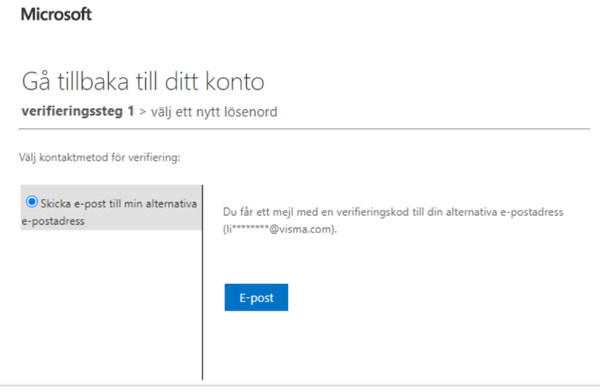Click the 'välj ett nytt lösenord' step text
The height and width of the screenshot is (392, 600).
[x=214, y=112]
